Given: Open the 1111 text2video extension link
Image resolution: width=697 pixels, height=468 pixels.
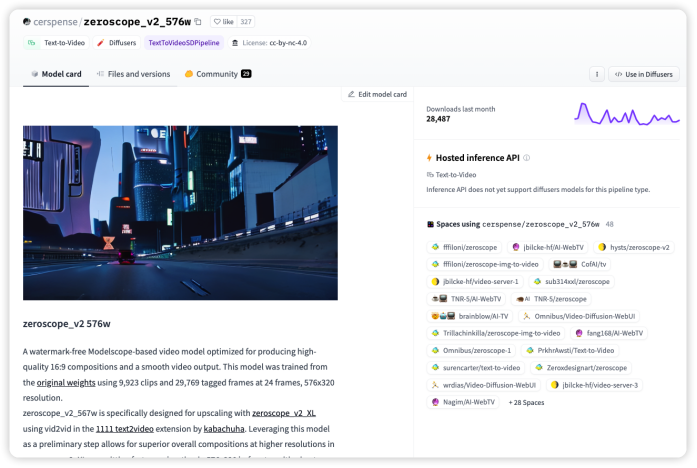Looking at the screenshot, I should tap(125, 428).
